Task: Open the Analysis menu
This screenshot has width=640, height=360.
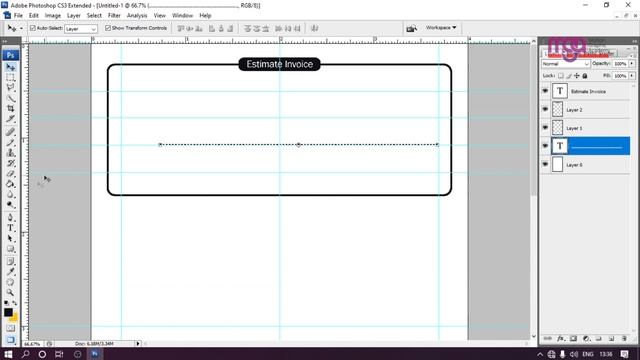Action: click(x=137, y=16)
